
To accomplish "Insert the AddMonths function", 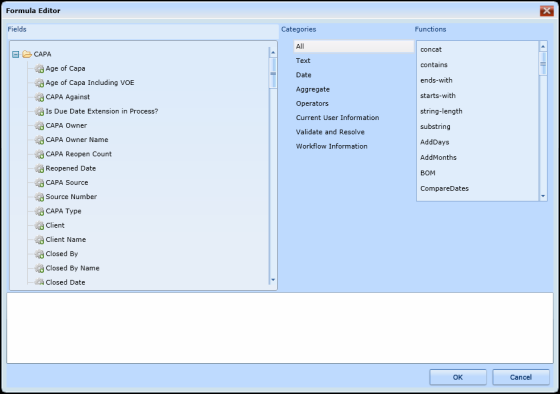I will (x=438, y=158).
